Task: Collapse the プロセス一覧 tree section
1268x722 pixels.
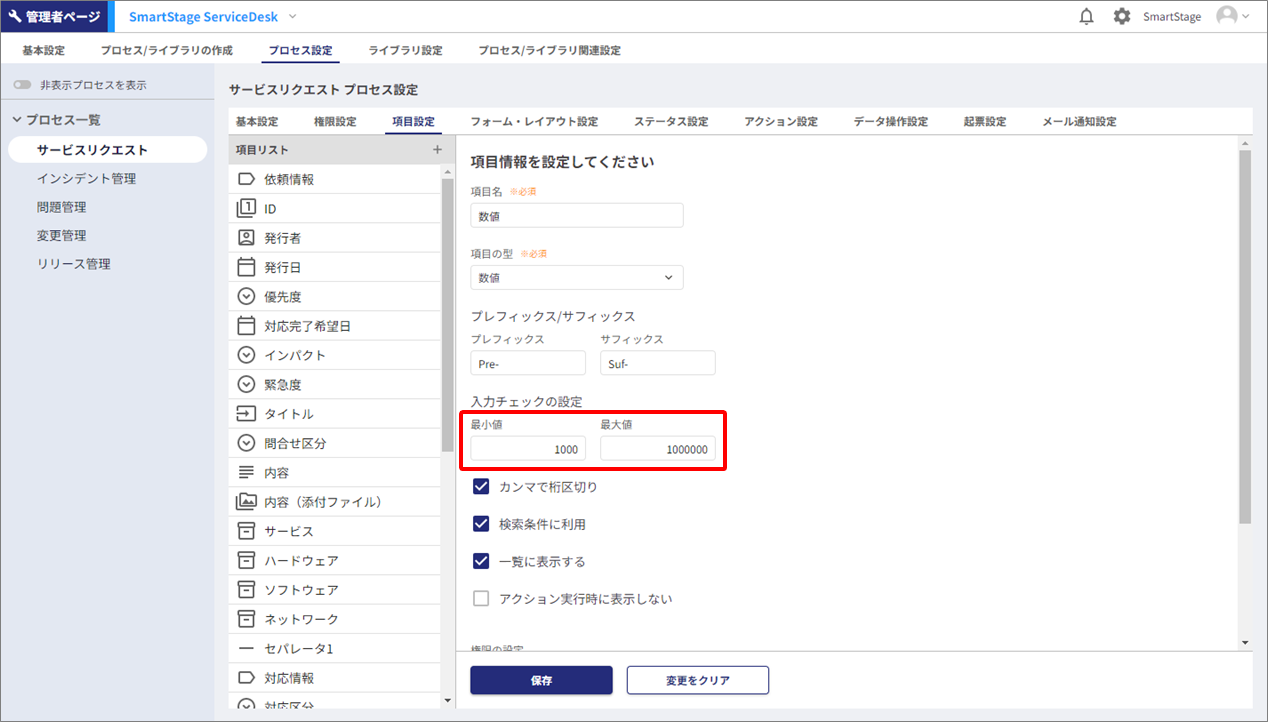Action: (17, 120)
